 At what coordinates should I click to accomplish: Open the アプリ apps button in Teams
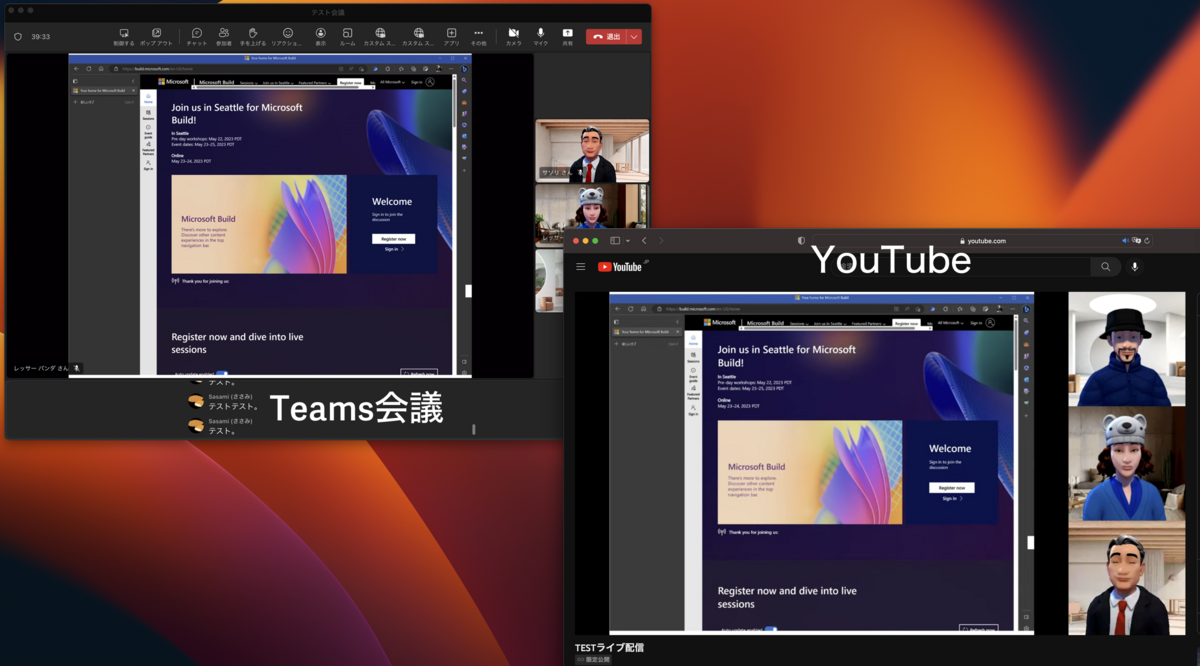(451, 37)
